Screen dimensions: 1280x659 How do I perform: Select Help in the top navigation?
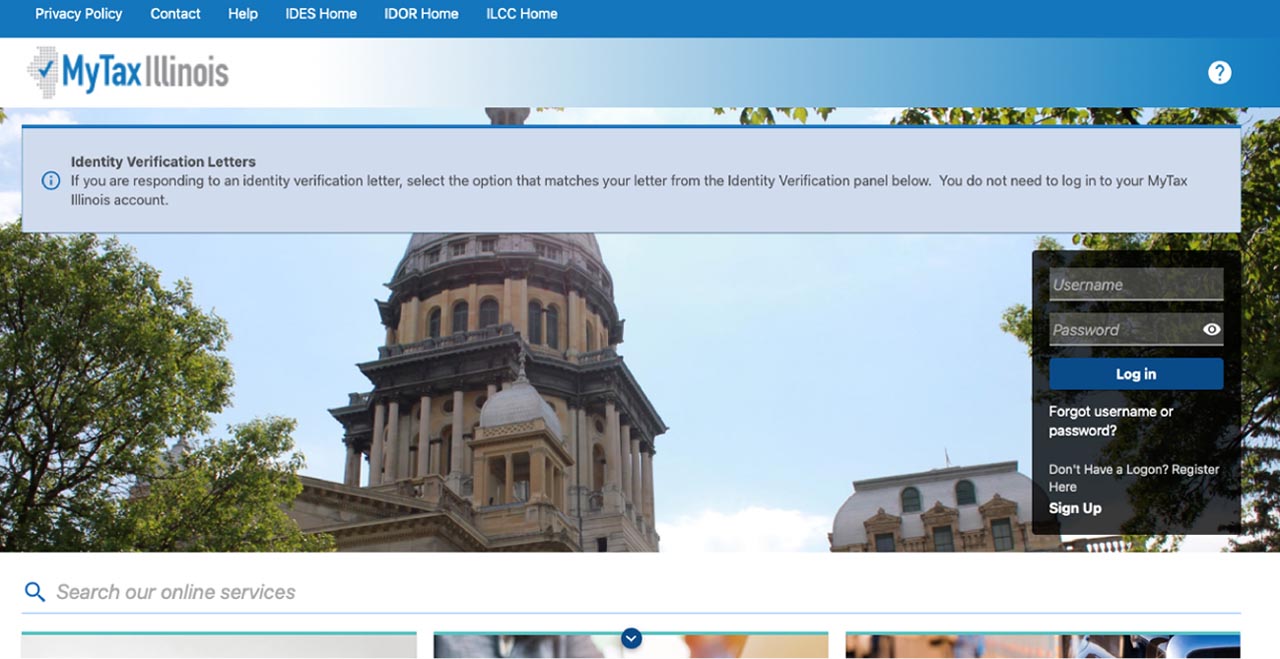click(x=242, y=14)
